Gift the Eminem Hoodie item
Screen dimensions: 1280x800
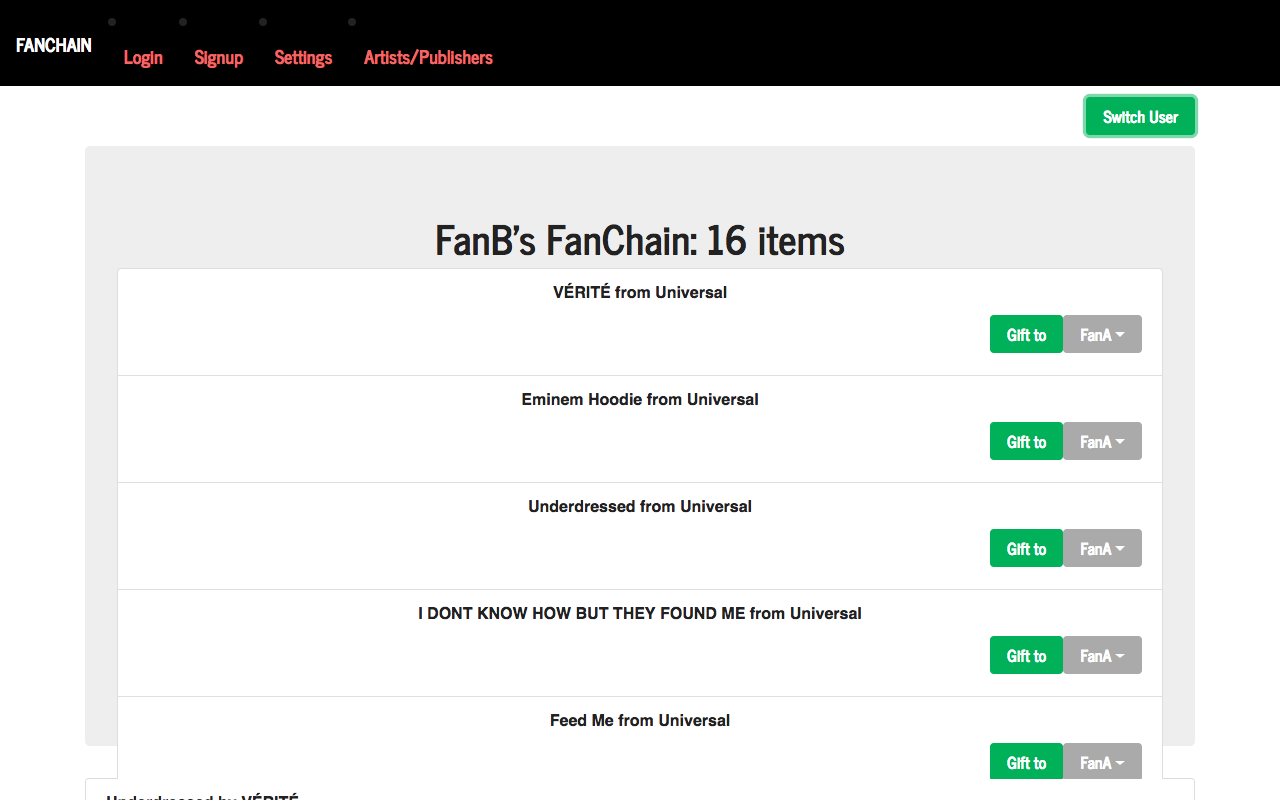(x=1026, y=441)
